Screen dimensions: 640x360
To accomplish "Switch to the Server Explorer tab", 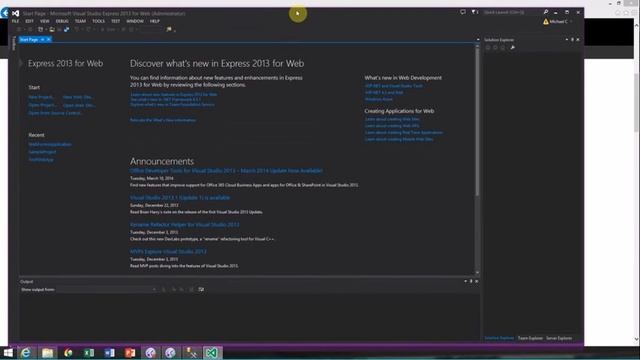I will (559, 338).
